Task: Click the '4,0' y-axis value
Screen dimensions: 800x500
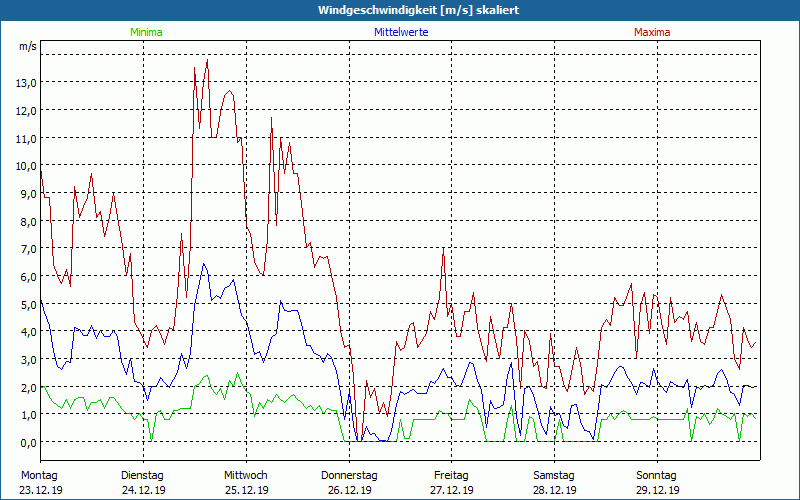Action: click(28, 332)
